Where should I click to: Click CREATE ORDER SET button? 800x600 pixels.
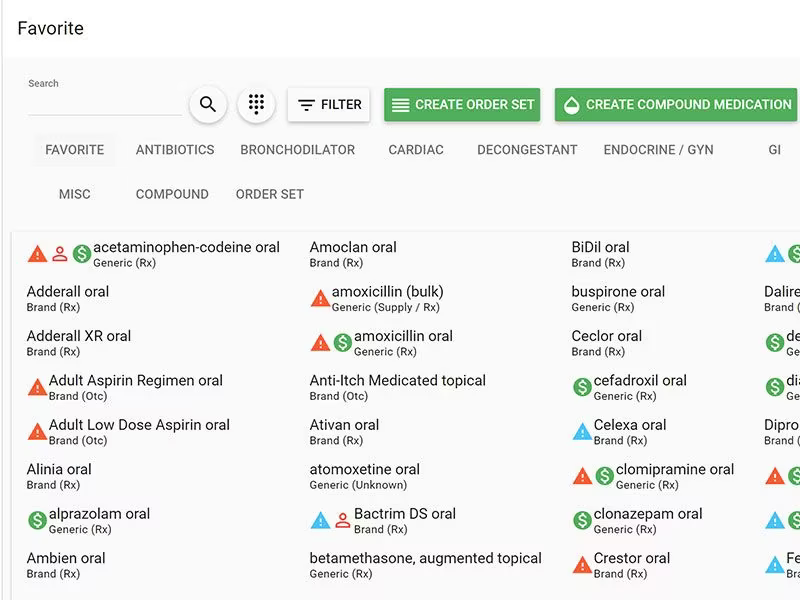pos(462,105)
